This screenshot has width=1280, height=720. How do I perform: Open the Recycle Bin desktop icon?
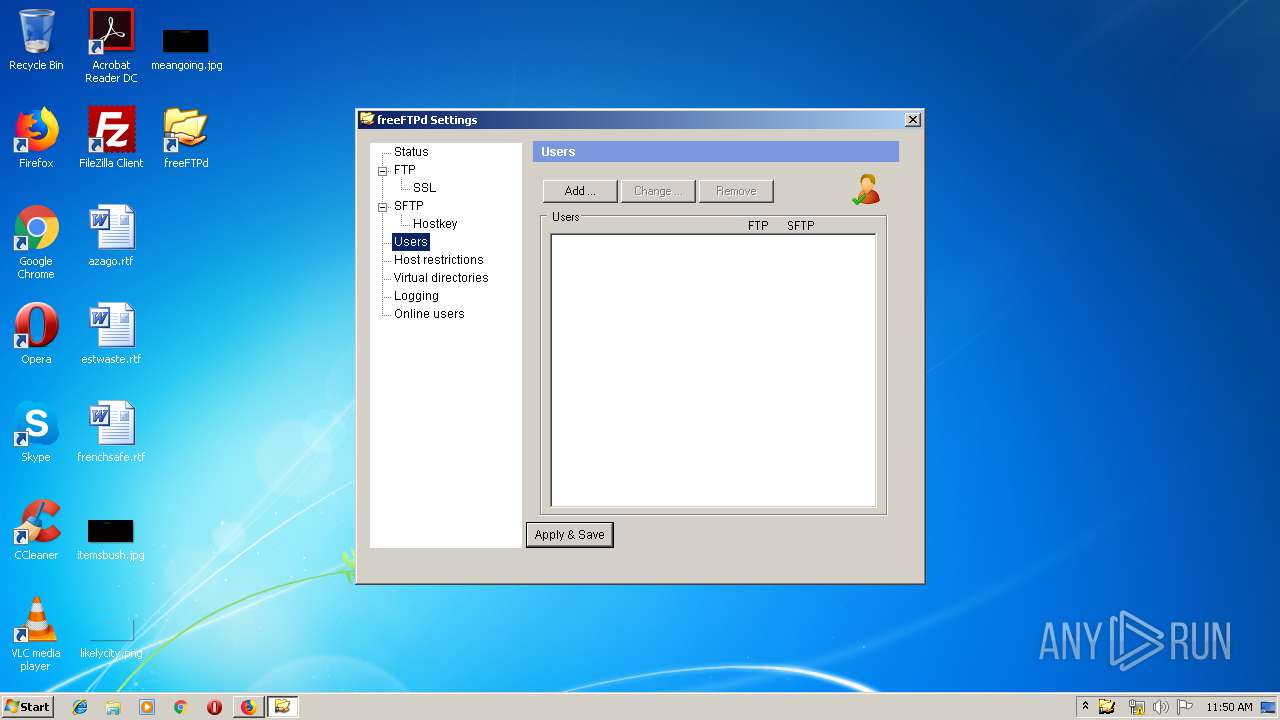[36, 40]
